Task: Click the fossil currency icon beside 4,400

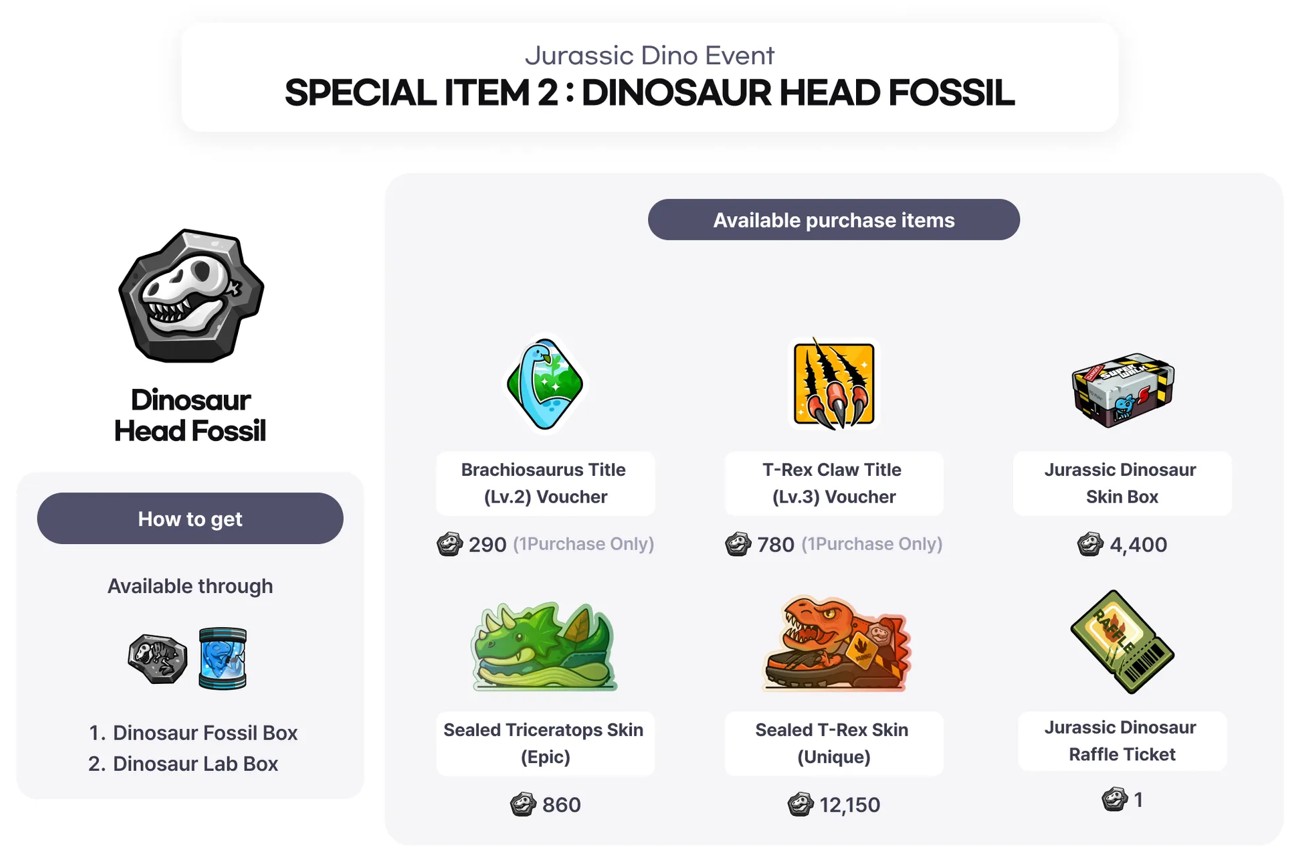Action: [1090, 545]
